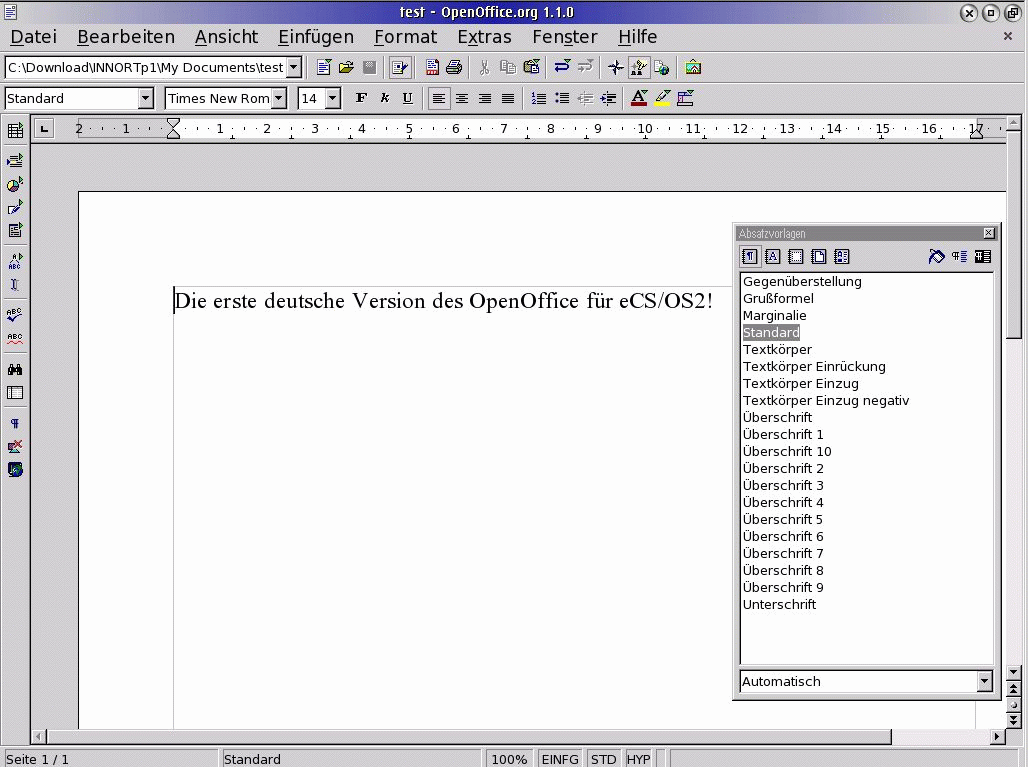The image size is (1028, 767).
Task: Expand the document path URL dropdown
Action: [x=294, y=67]
